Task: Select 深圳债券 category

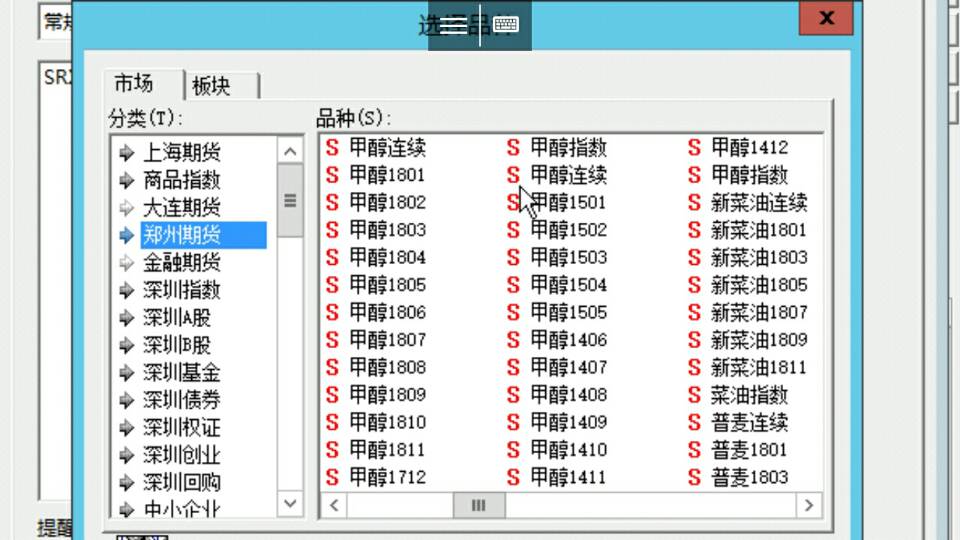Action: (x=181, y=400)
